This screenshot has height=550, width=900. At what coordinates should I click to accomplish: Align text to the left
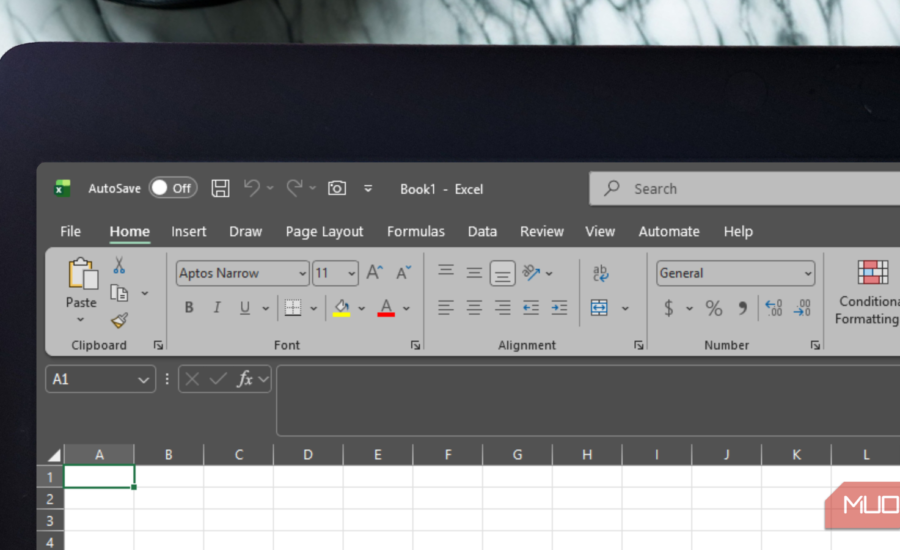(446, 308)
